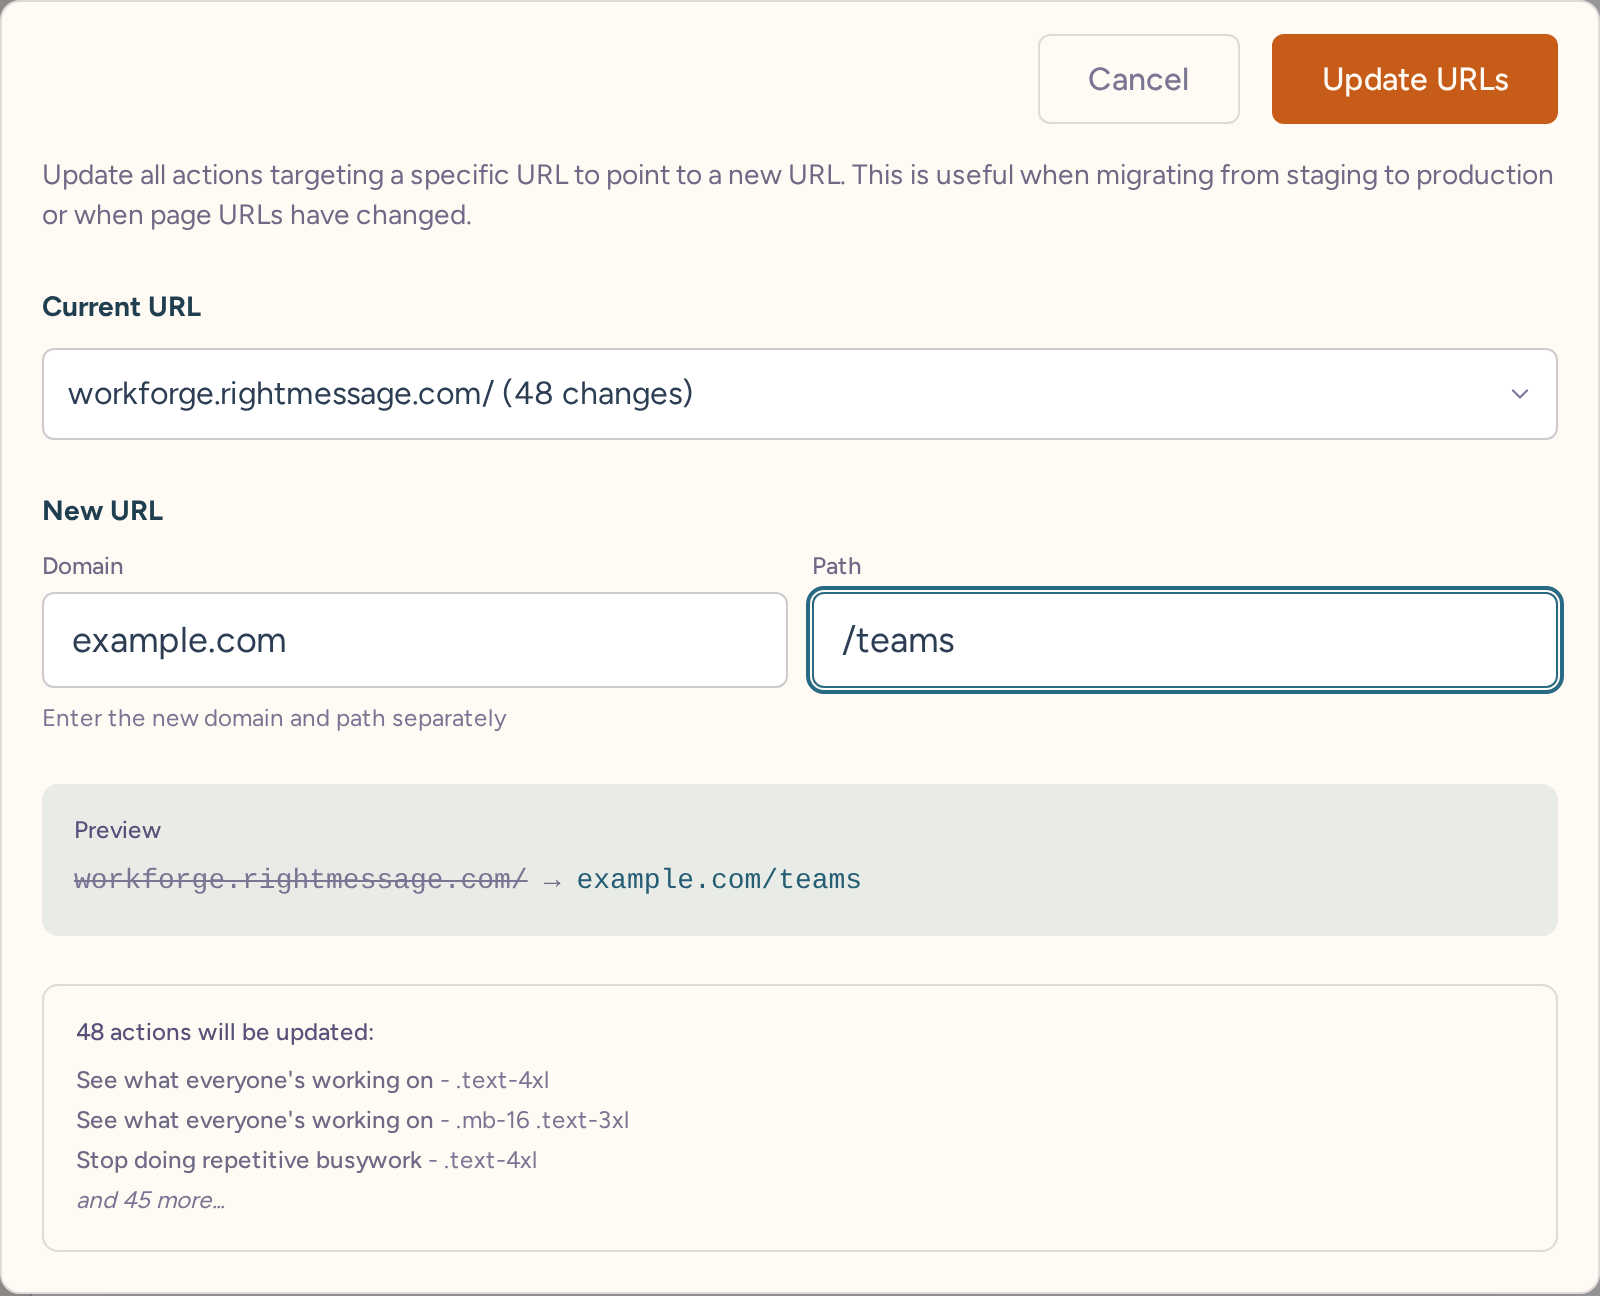Click the Path field label
Screen dimensions: 1600x1296
click(836, 566)
